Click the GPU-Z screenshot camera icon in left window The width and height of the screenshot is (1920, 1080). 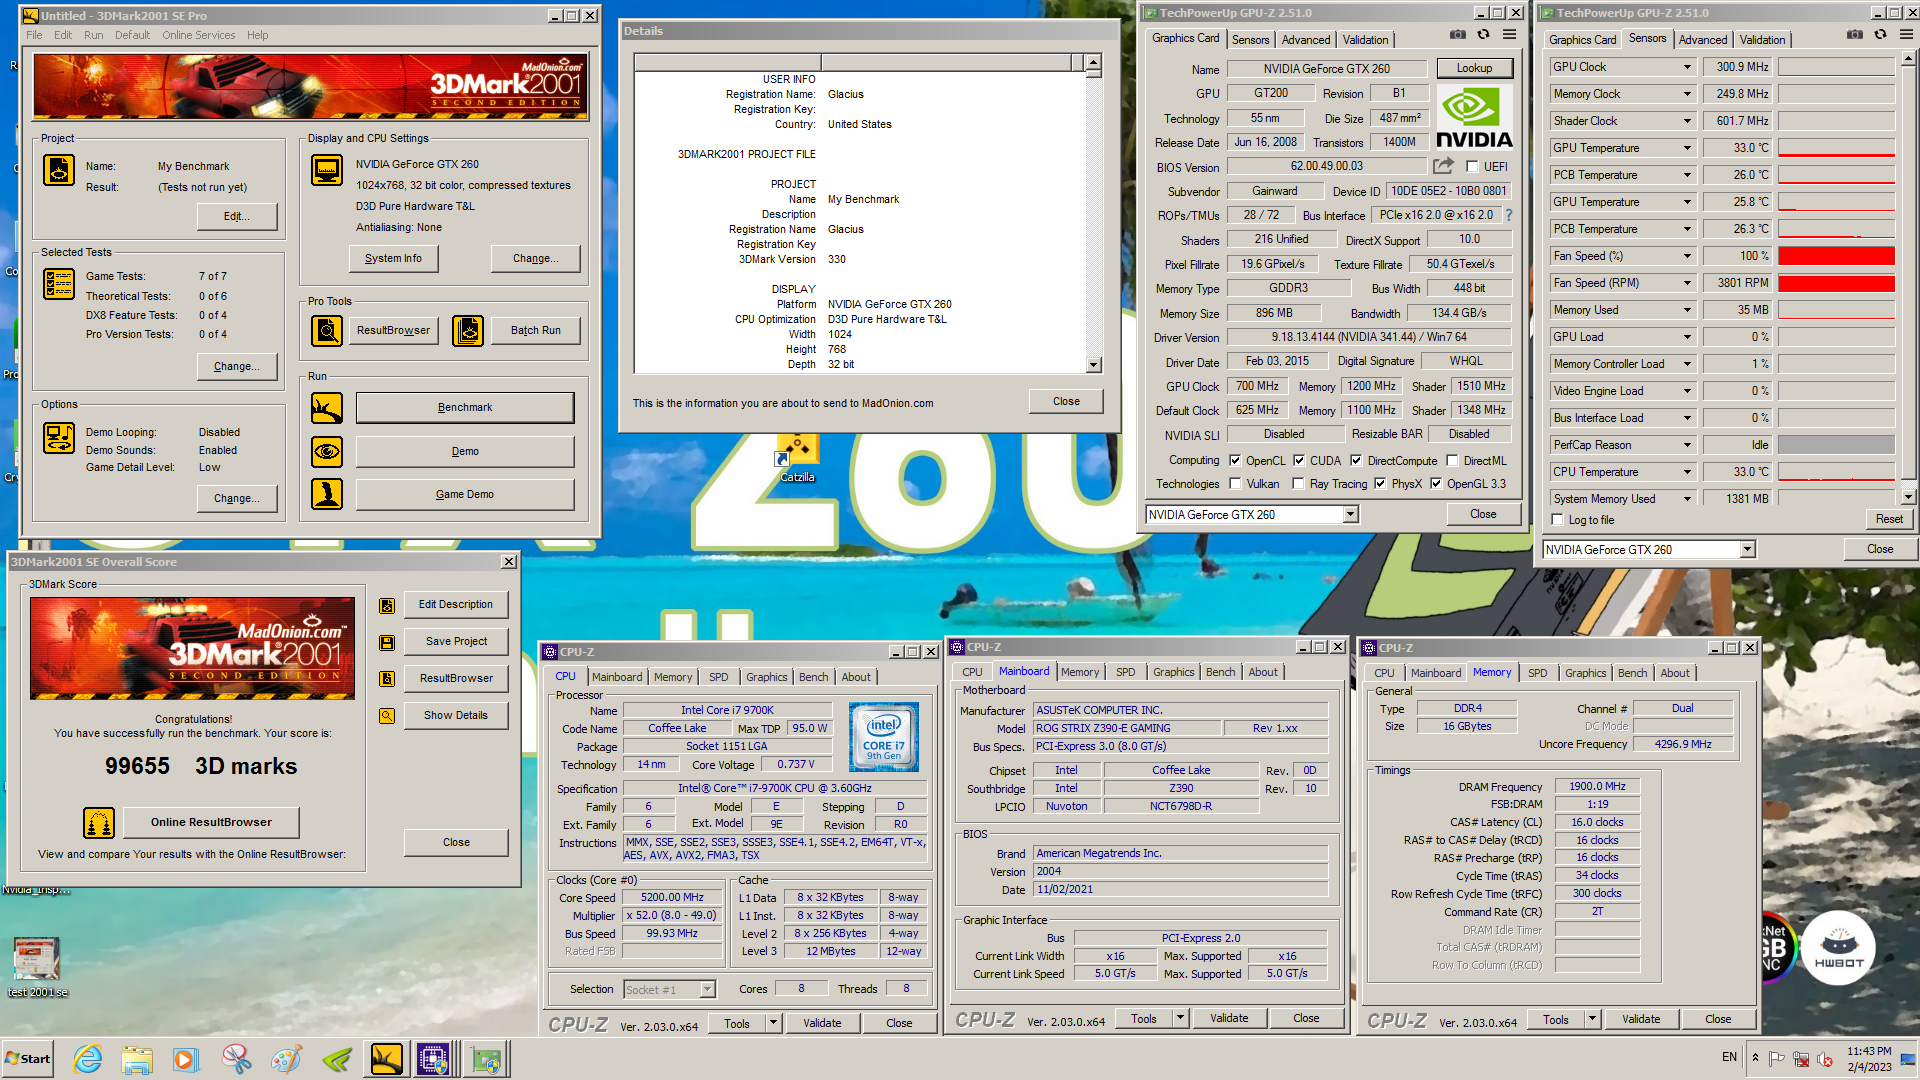pyautogui.click(x=1458, y=35)
